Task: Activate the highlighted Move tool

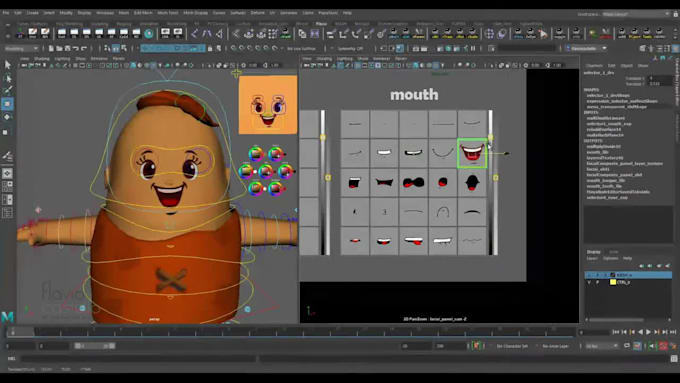Action: click(7, 104)
